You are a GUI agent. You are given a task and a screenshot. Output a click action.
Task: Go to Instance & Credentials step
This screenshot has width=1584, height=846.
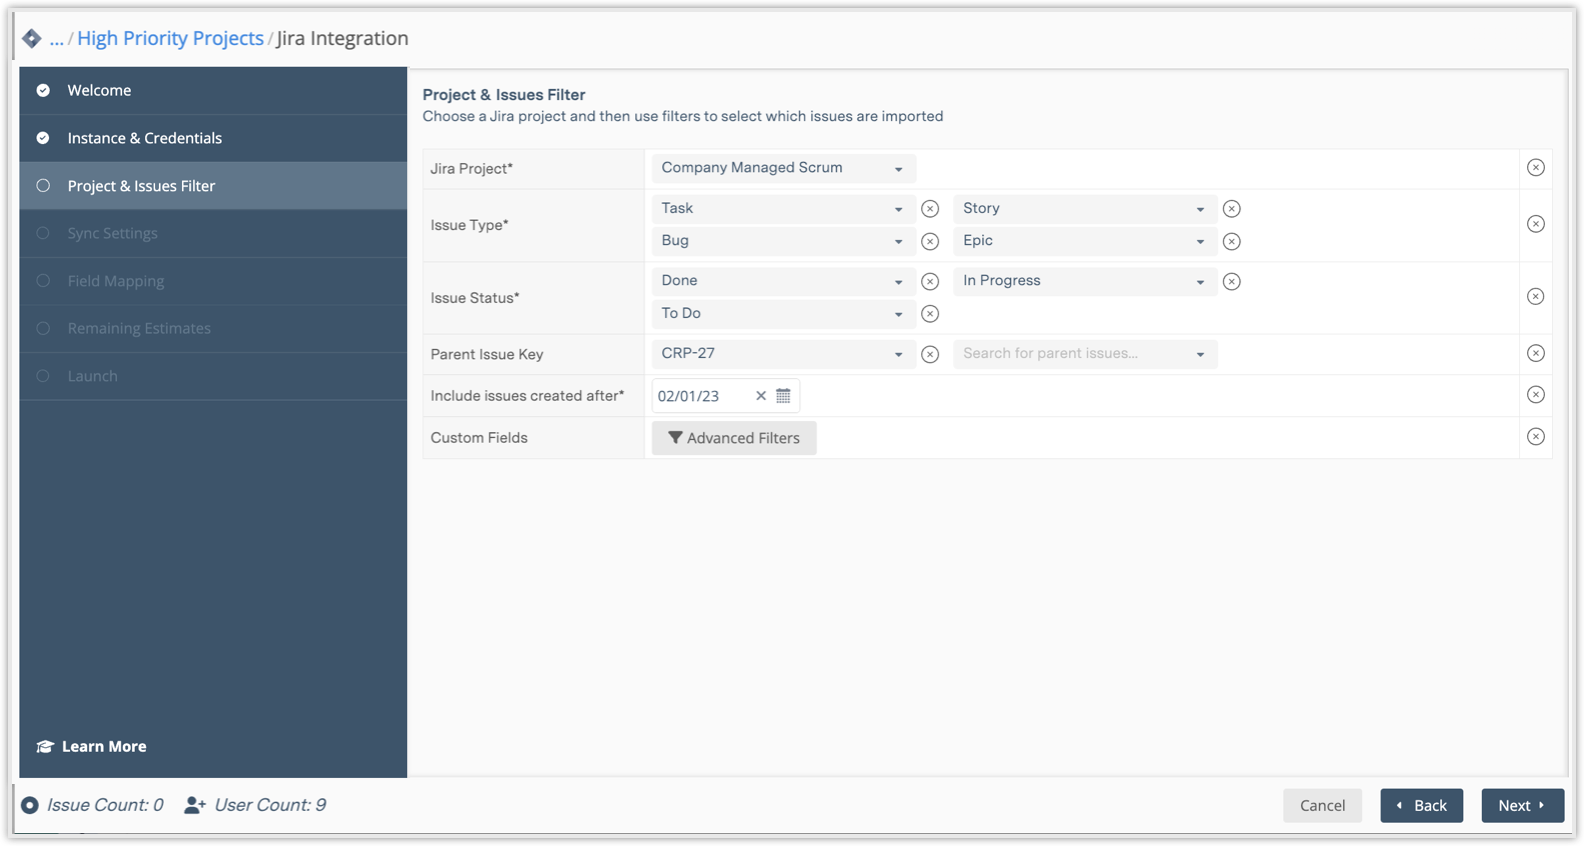pyautogui.click(x=144, y=138)
